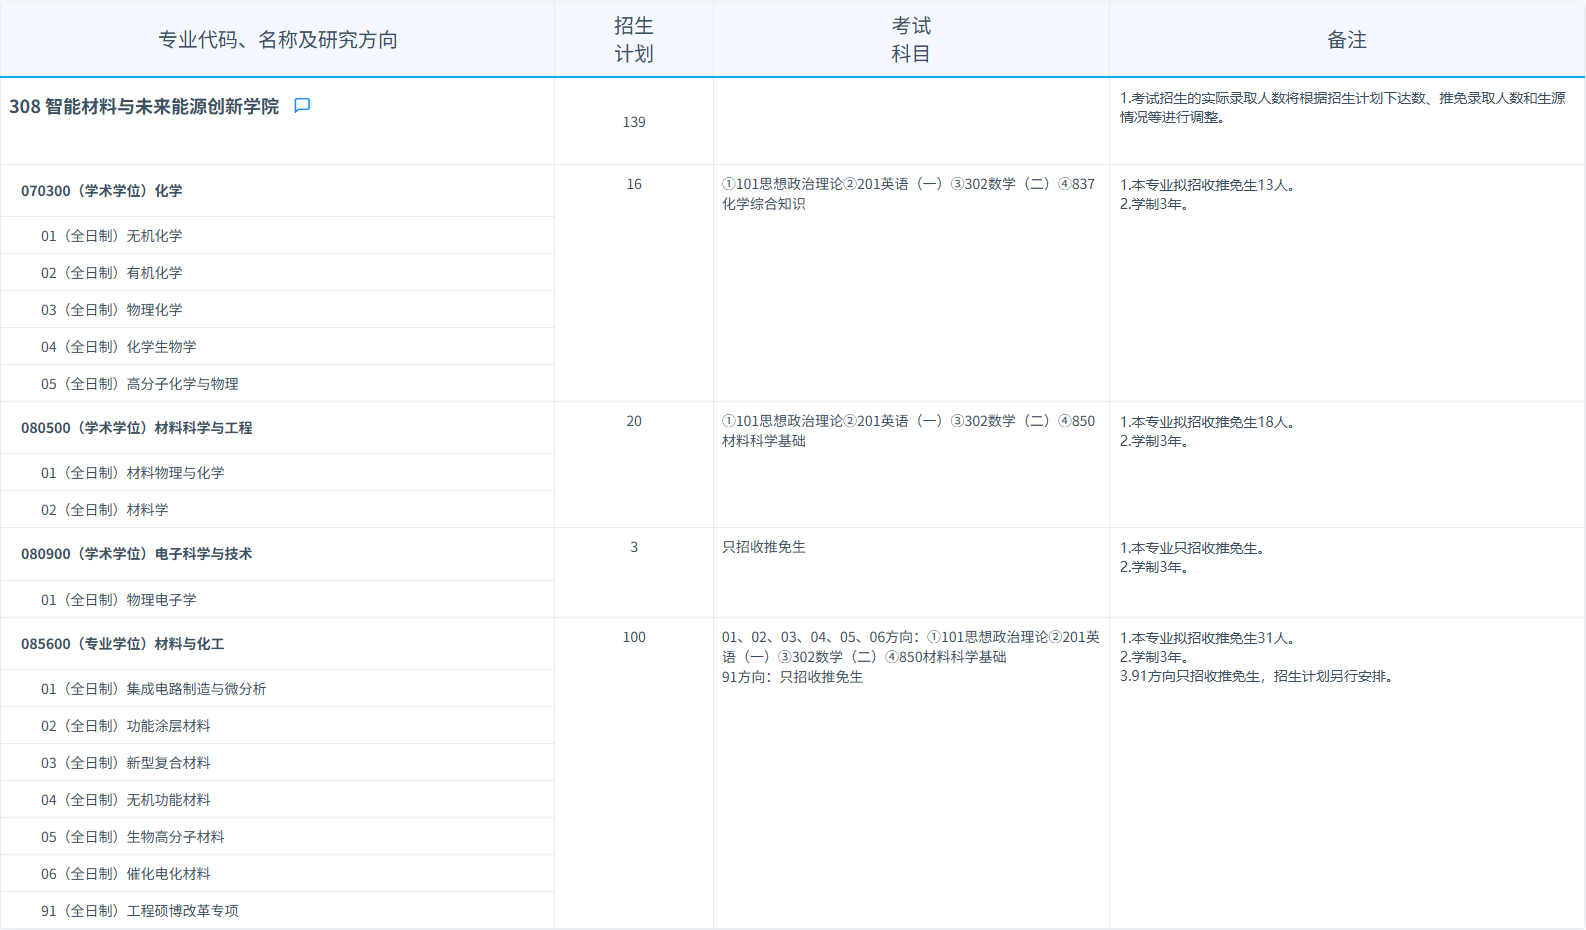
Task: Select direction 02 有机化学
Action: [112, 273]
